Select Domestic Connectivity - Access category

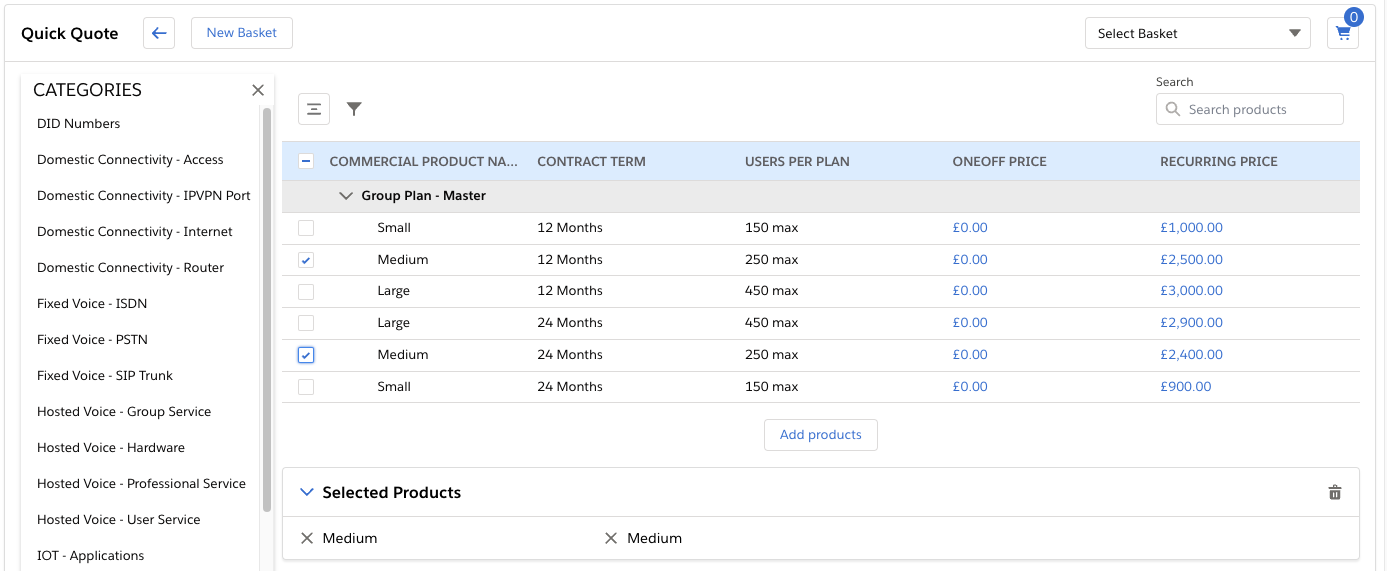click(x=130, y=160)
